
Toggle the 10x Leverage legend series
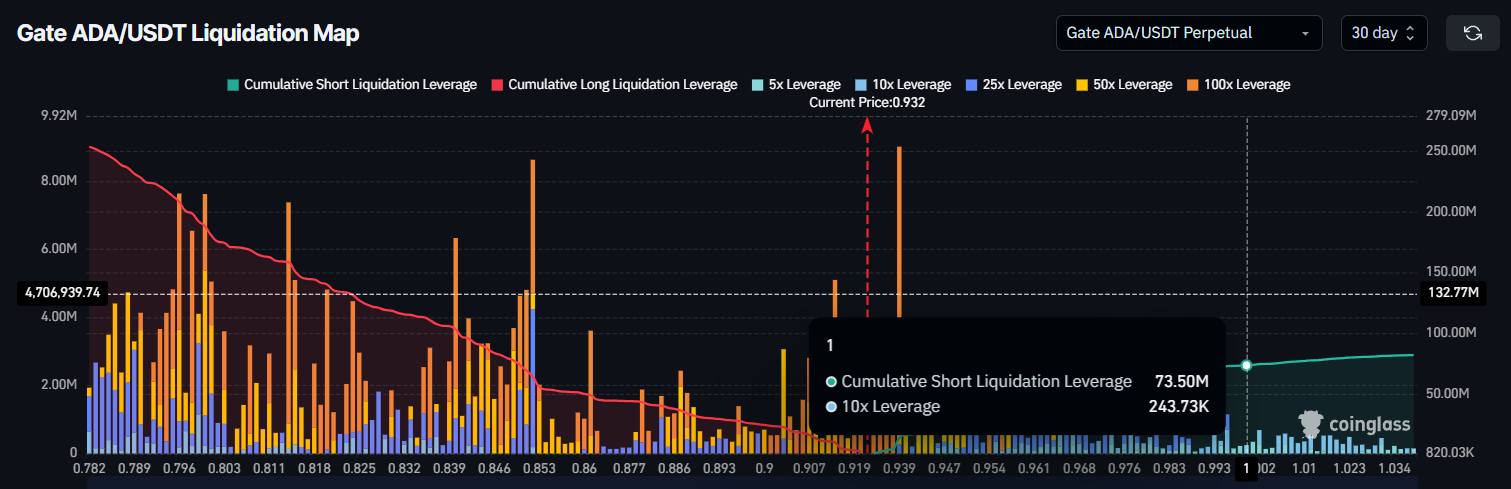pyautogui.click(x=903, y=85)
